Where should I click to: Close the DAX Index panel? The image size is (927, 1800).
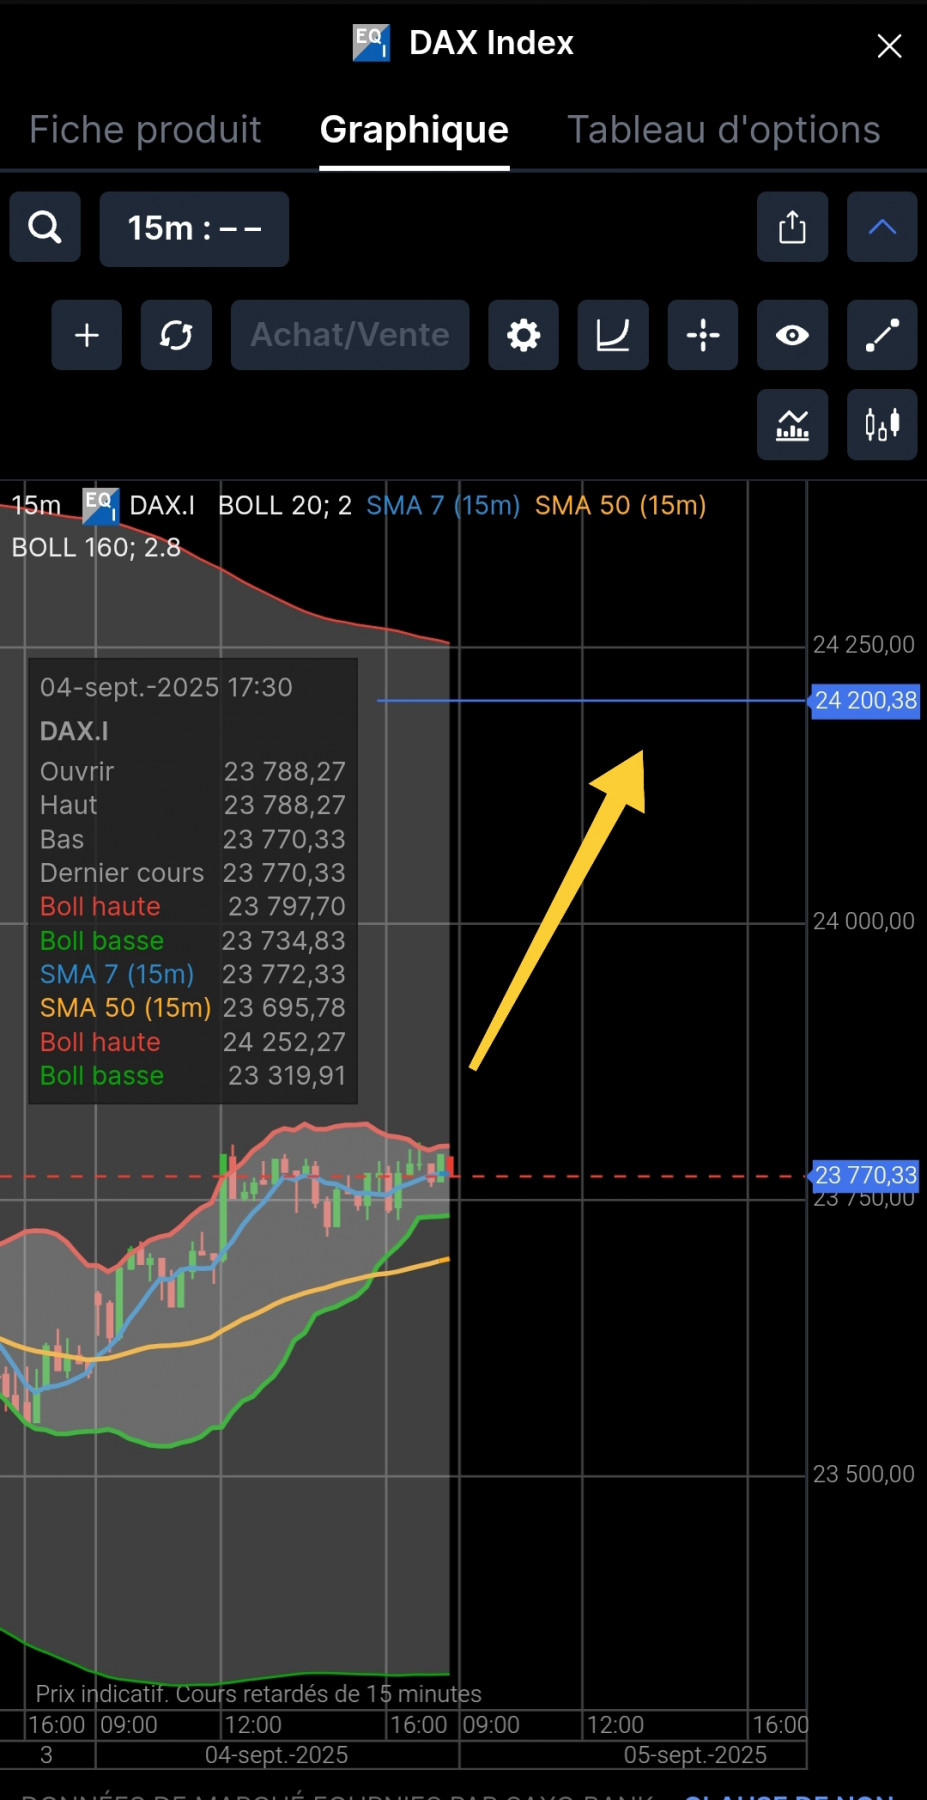coord(889,46)
